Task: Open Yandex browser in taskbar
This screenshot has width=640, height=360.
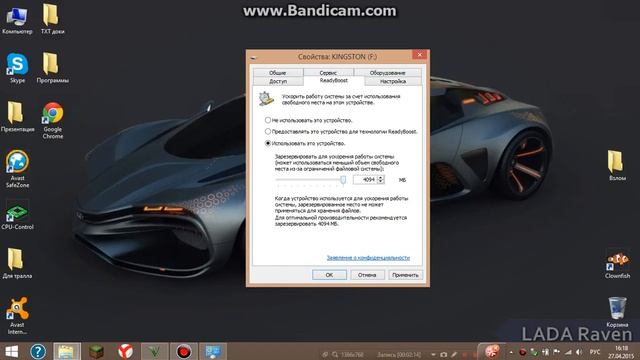Action: point(126,351)
